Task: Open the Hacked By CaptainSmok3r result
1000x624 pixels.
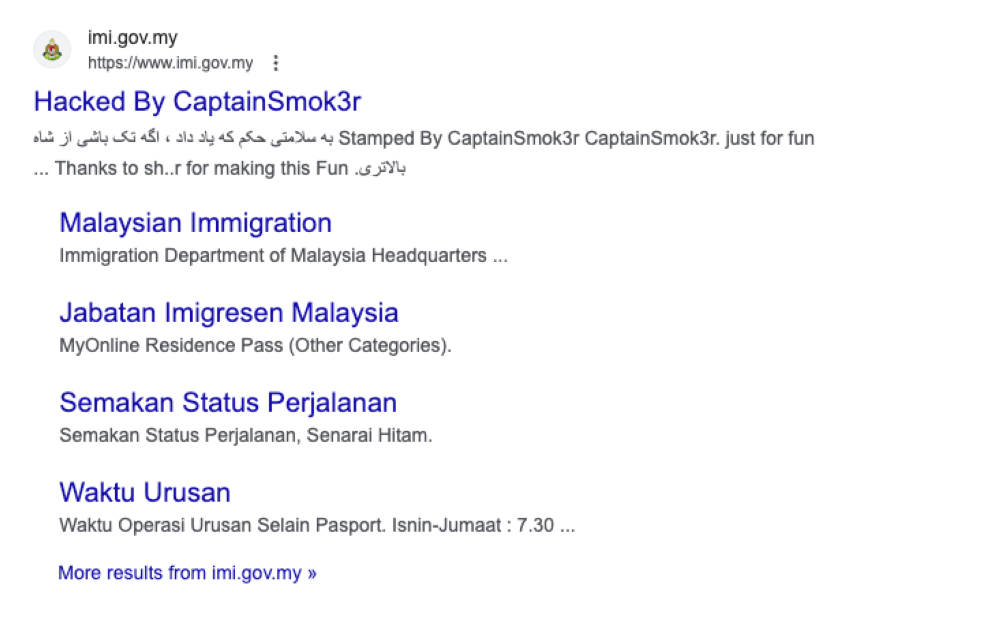Action: click(x=197, y=101)
